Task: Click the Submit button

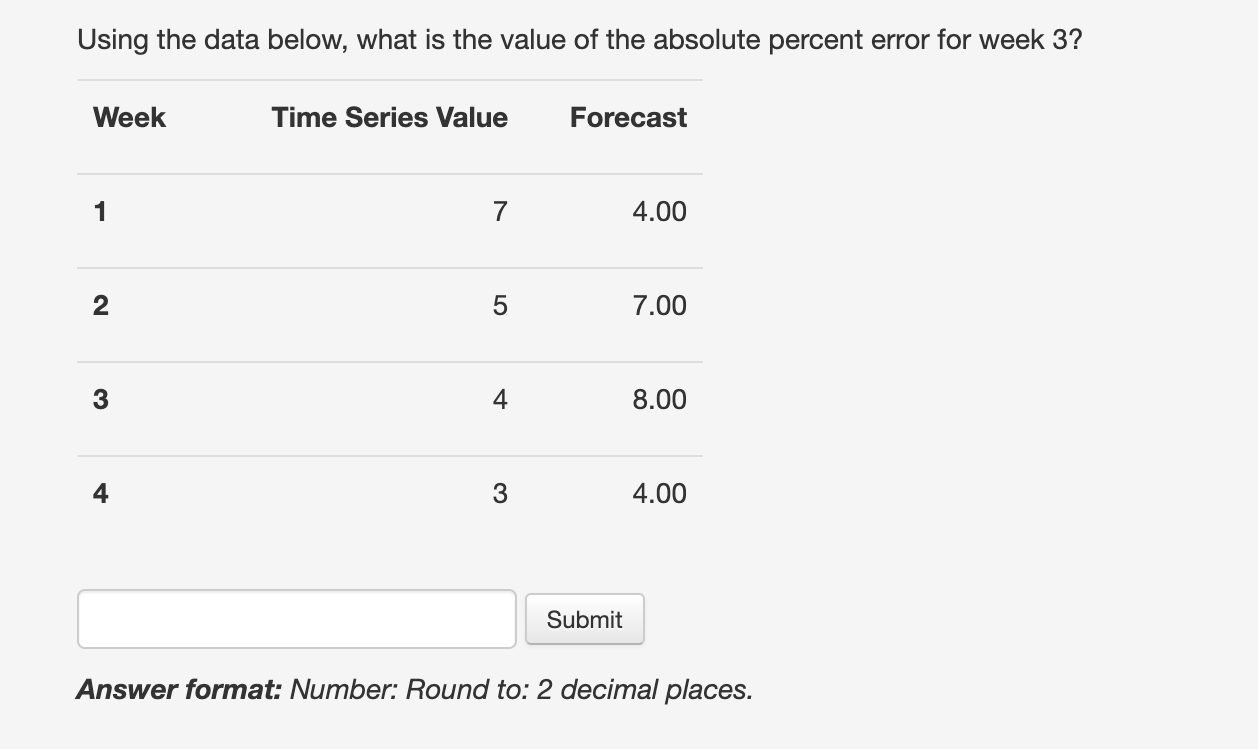Action: coord(584,618)
